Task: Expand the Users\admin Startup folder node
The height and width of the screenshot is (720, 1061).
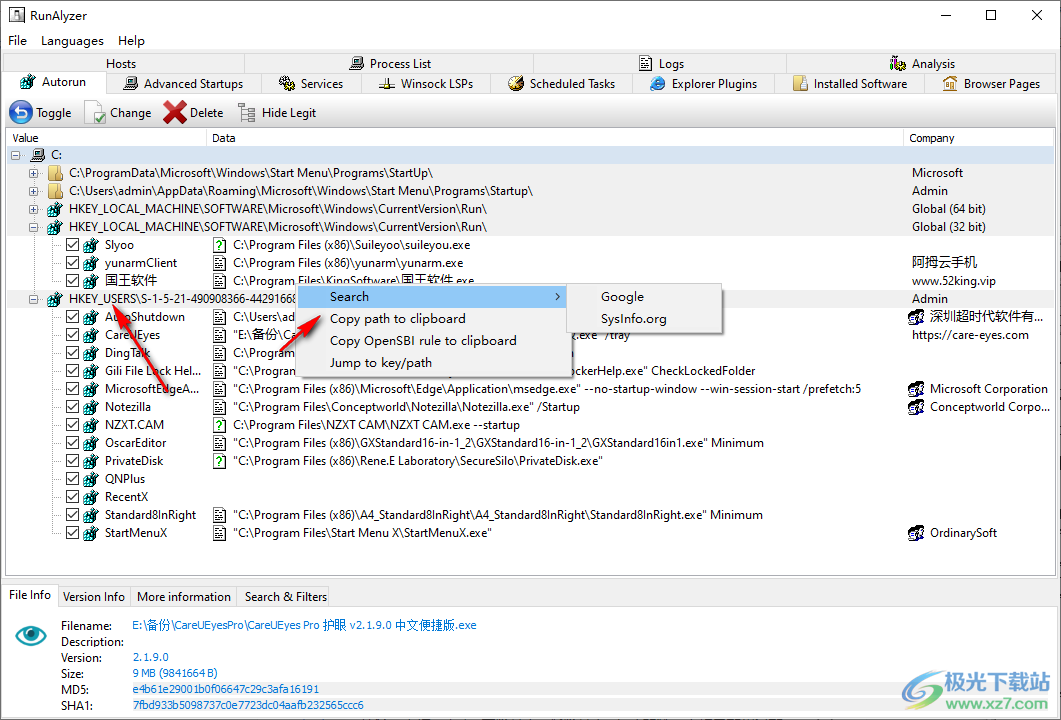Action: pos(33,191)
